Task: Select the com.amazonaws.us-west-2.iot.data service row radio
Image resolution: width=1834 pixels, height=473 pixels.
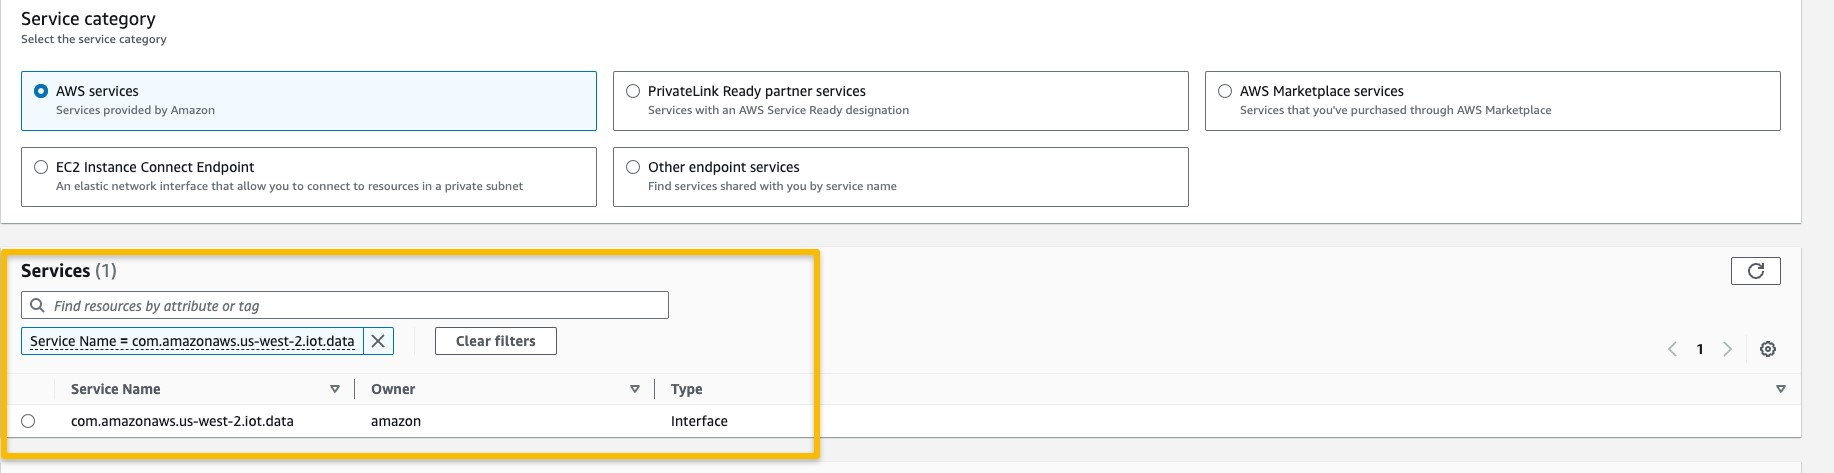Action: coord(28,421)
